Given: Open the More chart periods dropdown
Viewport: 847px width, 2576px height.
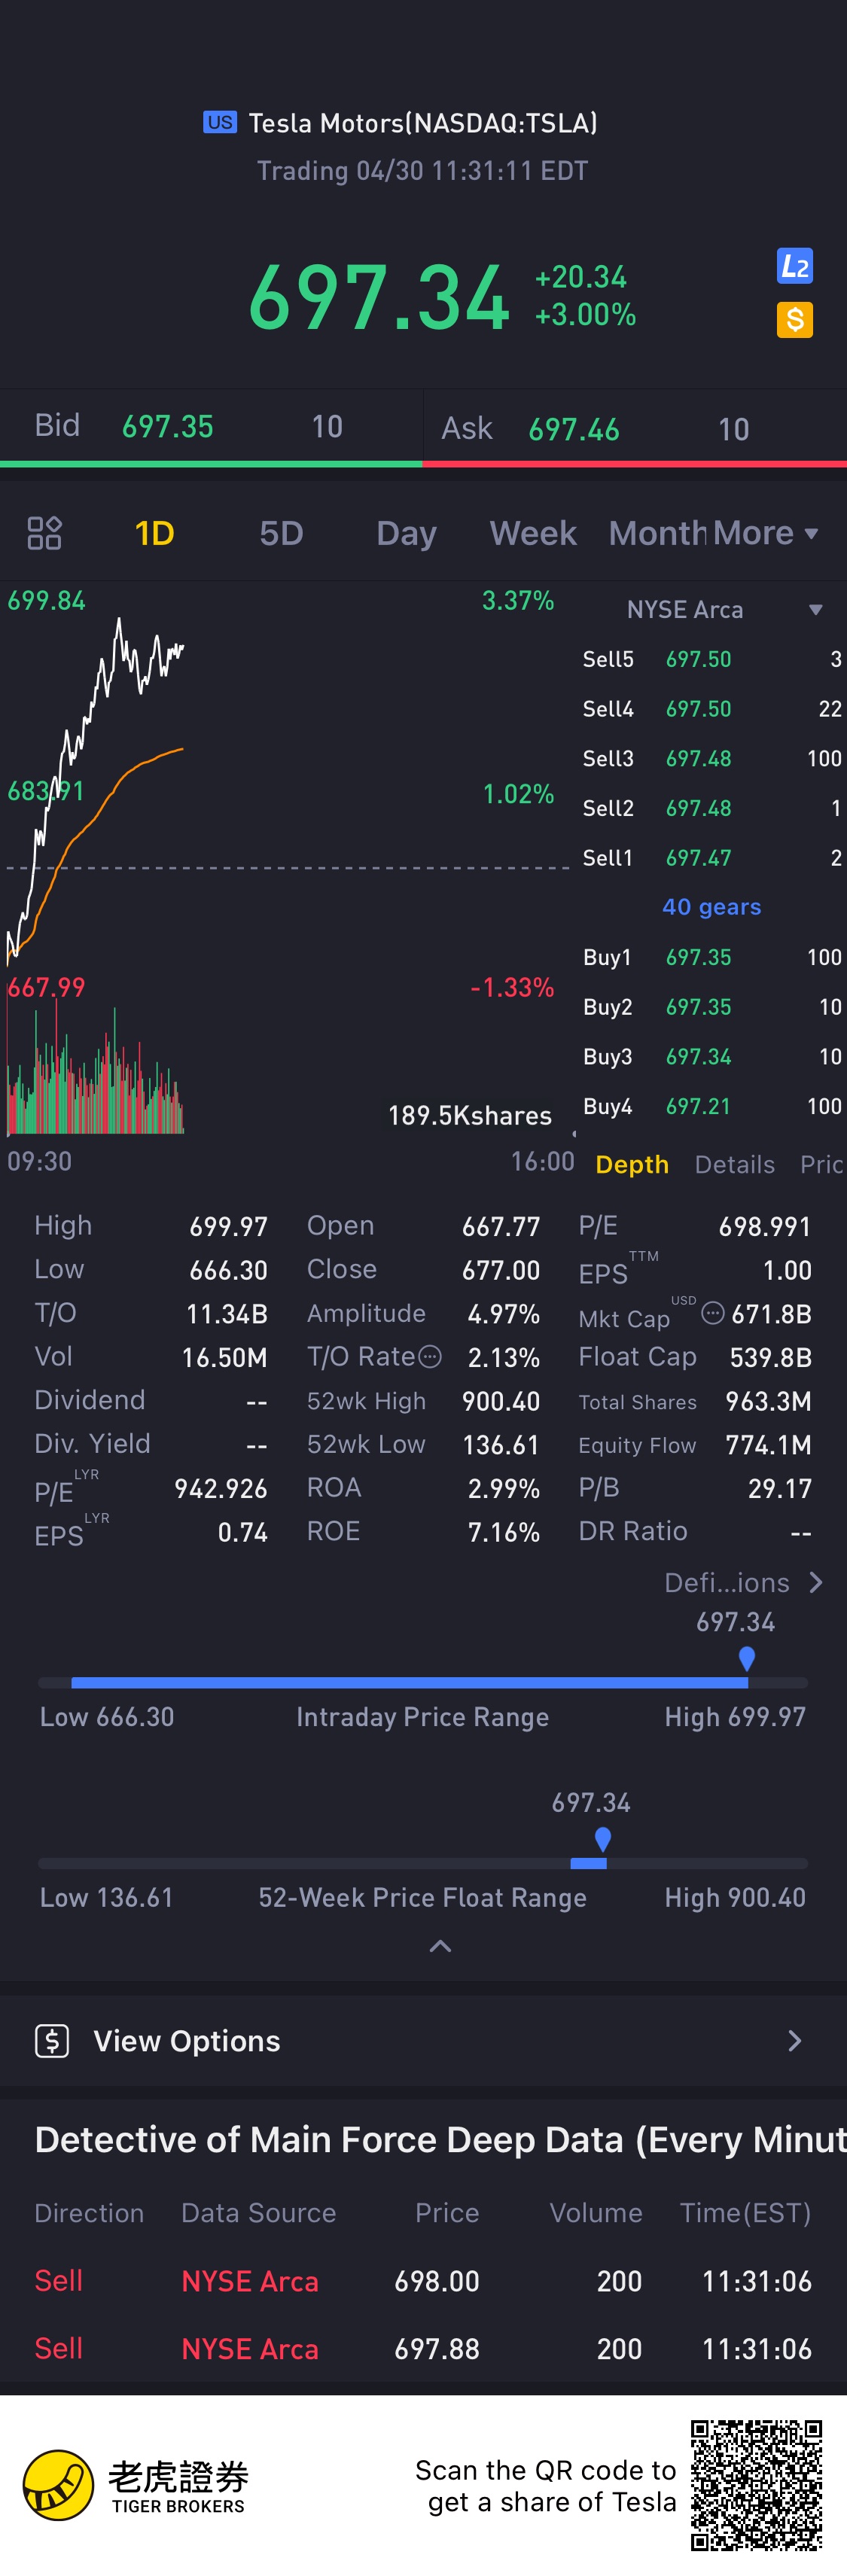Looking at the screenshot, I should 764,533.
